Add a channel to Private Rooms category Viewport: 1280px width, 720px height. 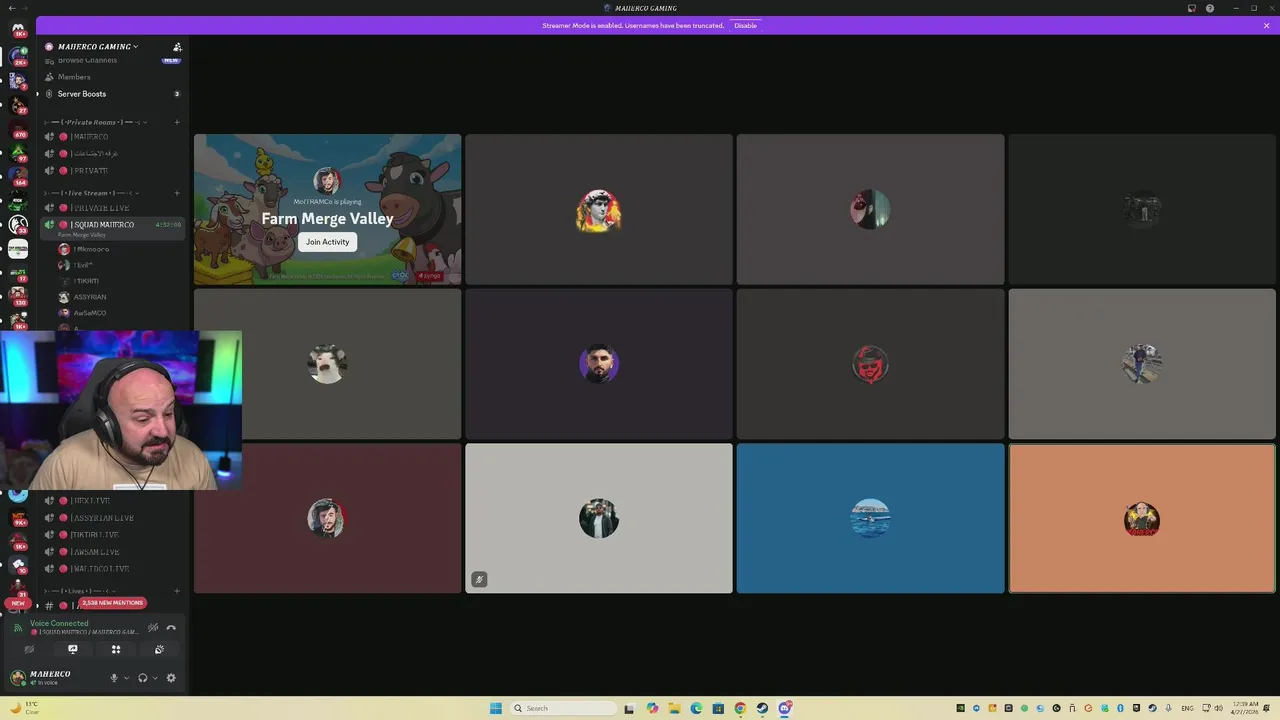(x=177, y=122)
